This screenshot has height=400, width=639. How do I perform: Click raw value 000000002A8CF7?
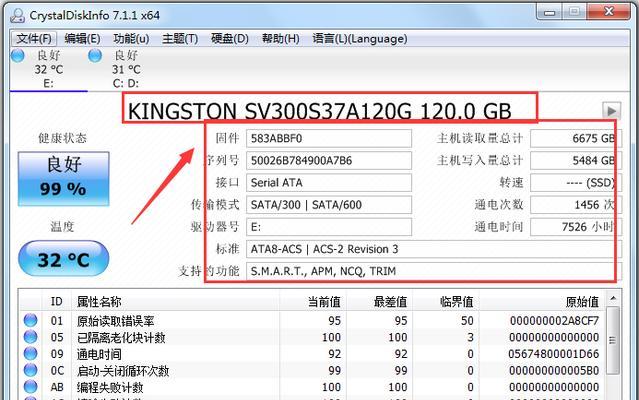coord(554,321)
